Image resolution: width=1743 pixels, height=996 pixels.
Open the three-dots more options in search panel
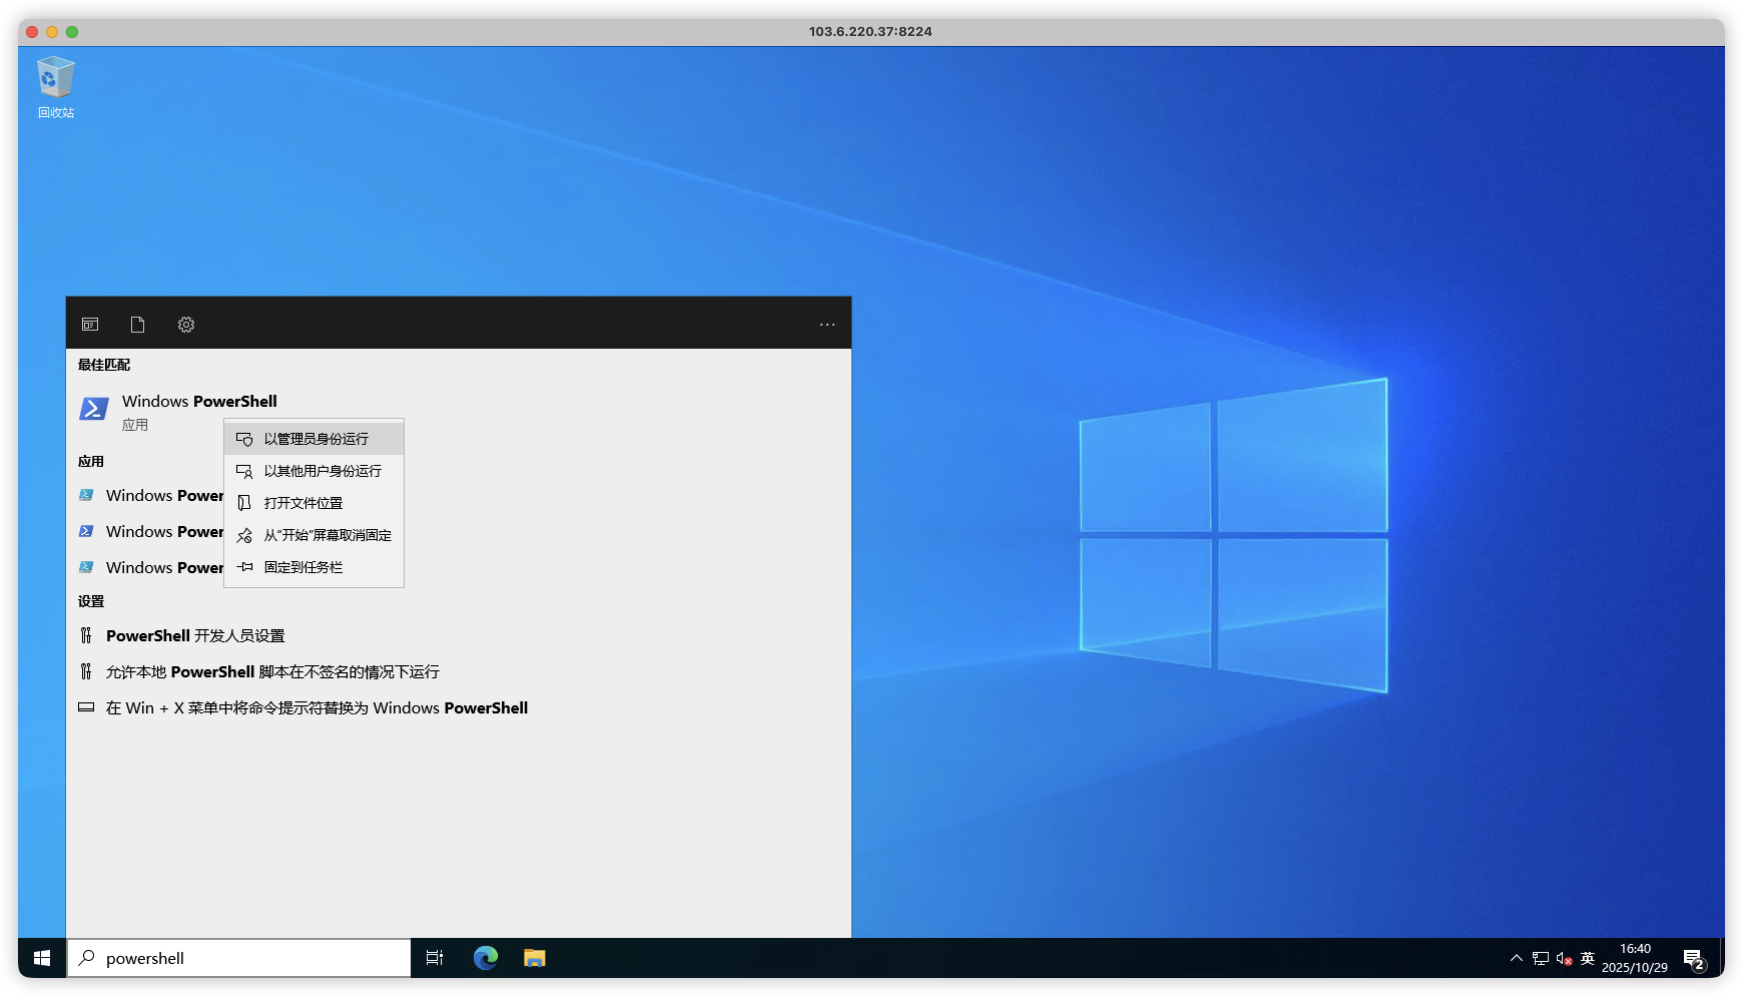827,324
